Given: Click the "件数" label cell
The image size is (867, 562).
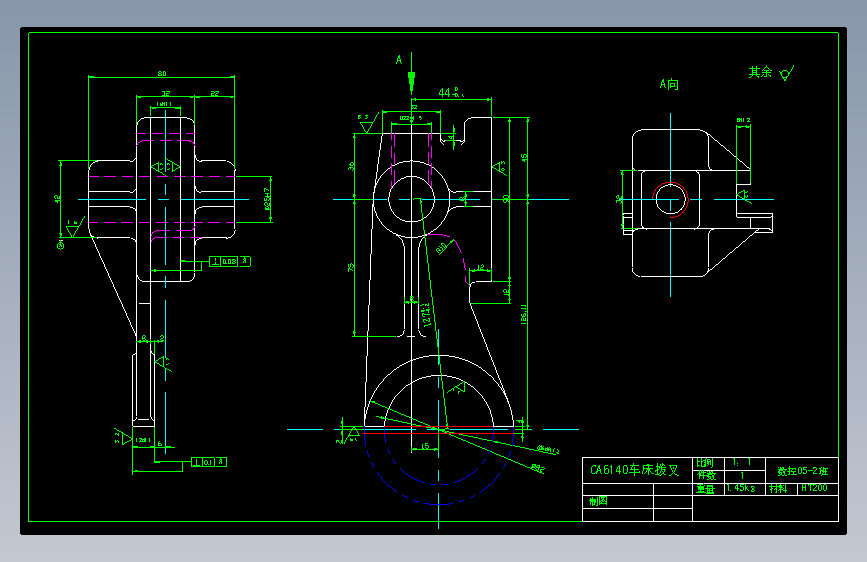Looking at the screenshot, I should [706, 476].
